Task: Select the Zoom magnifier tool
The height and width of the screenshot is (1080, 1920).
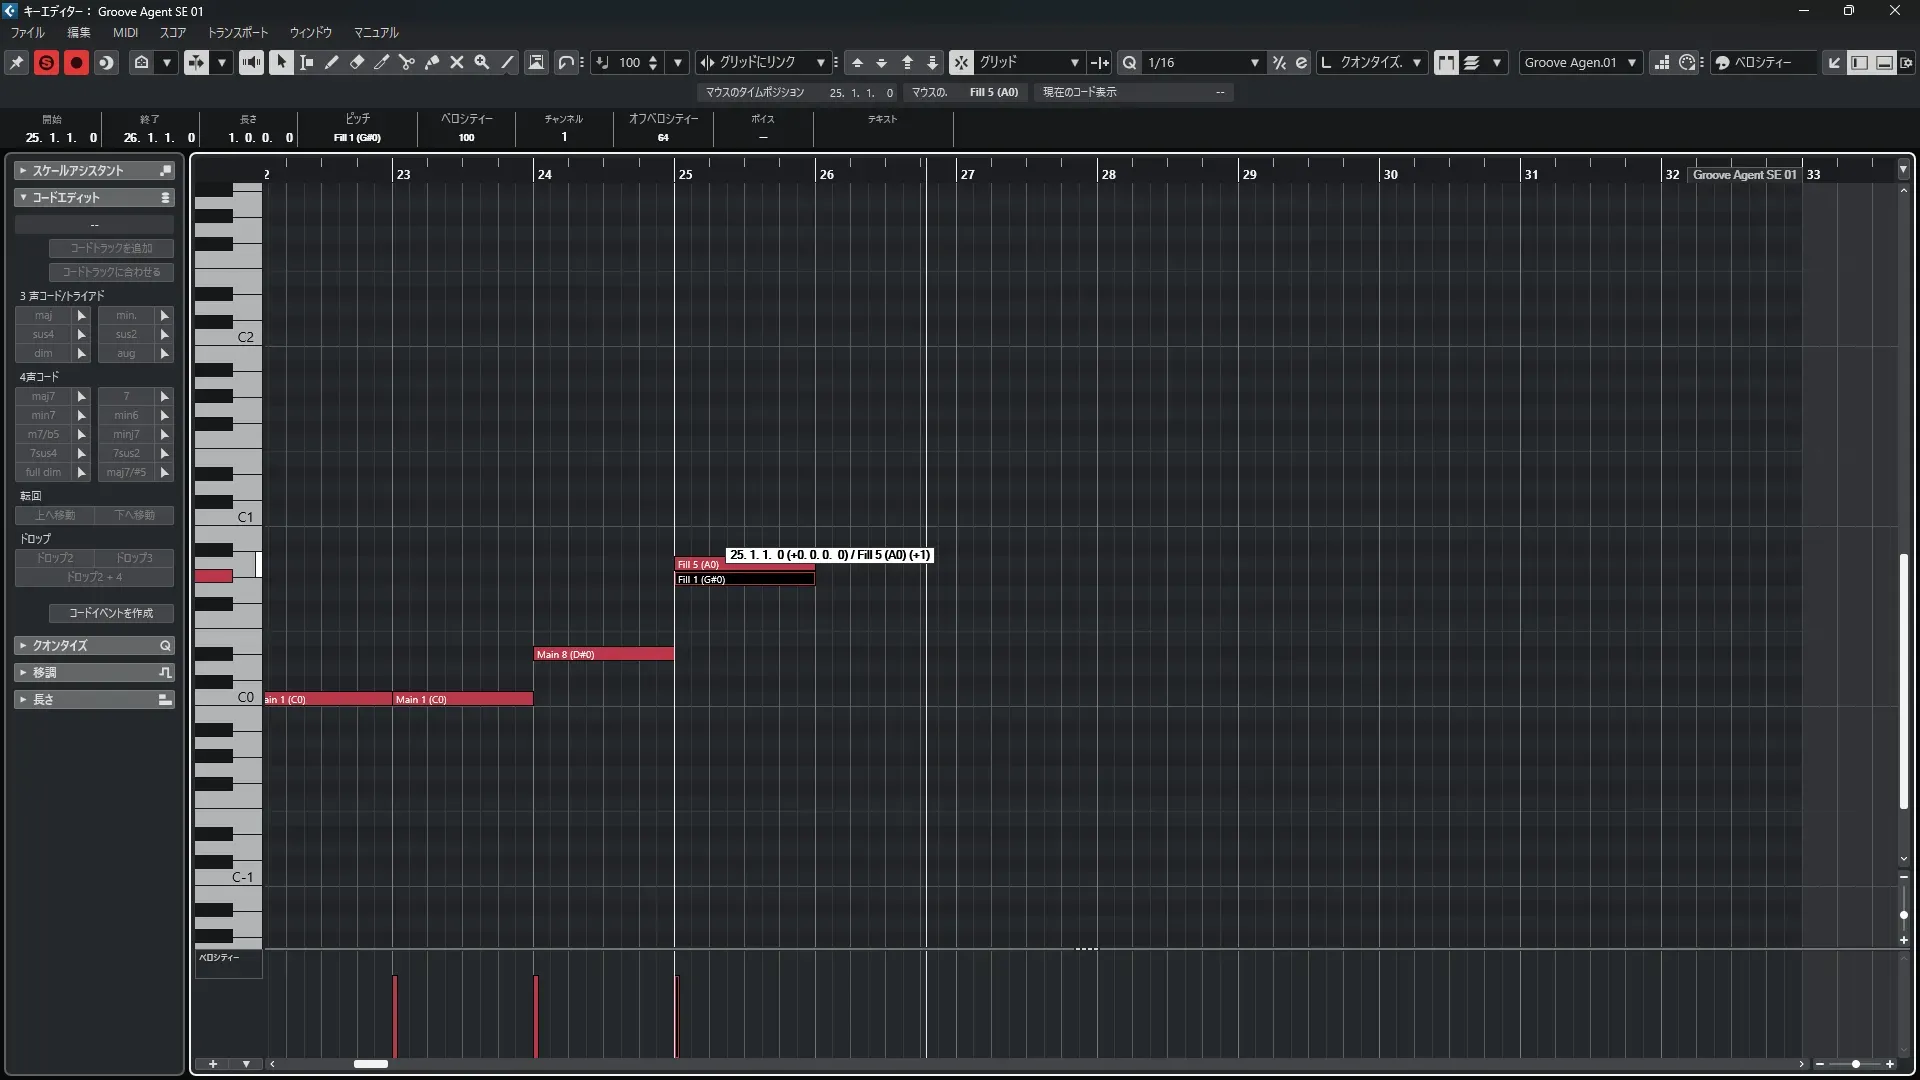Action: coord(482,62)
